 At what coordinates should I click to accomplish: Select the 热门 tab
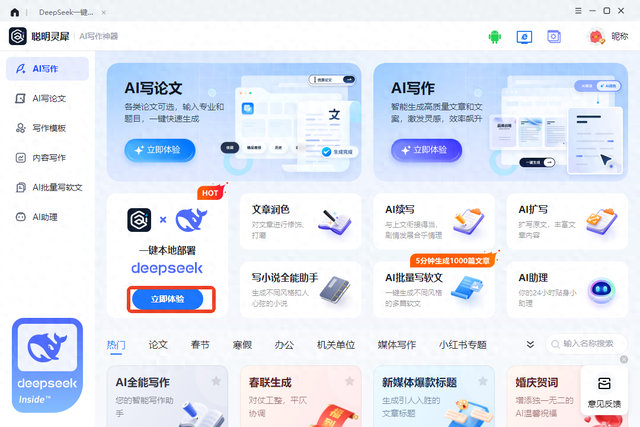(x=116, y=345)
